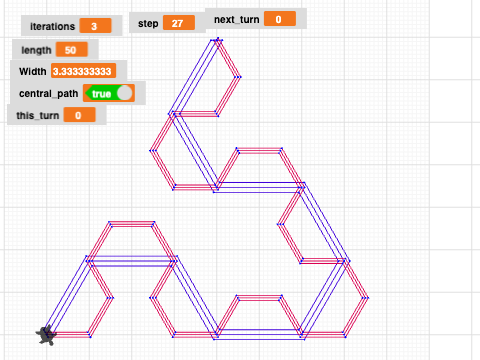The width and height of the screenshot is (480, 360).
Task: Click the length value 50
Action: click(72, 50)
